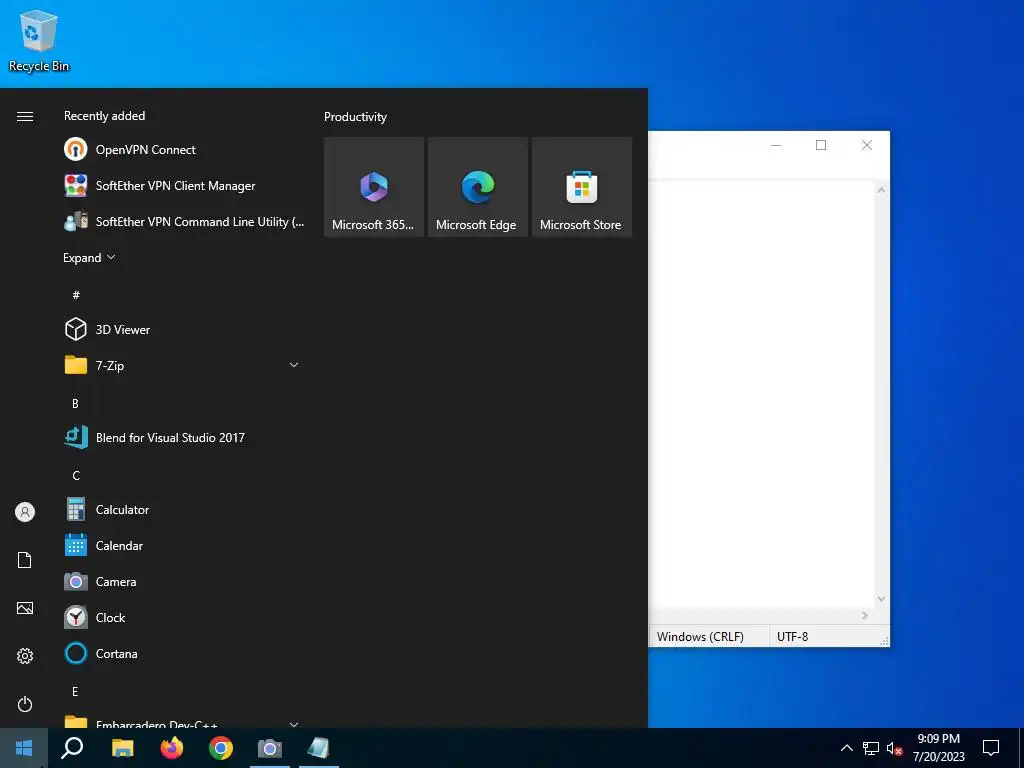Open the user account icon in Start sidebar
The height and width of the screenshot is (768, 1024).
tap(25, 512)
